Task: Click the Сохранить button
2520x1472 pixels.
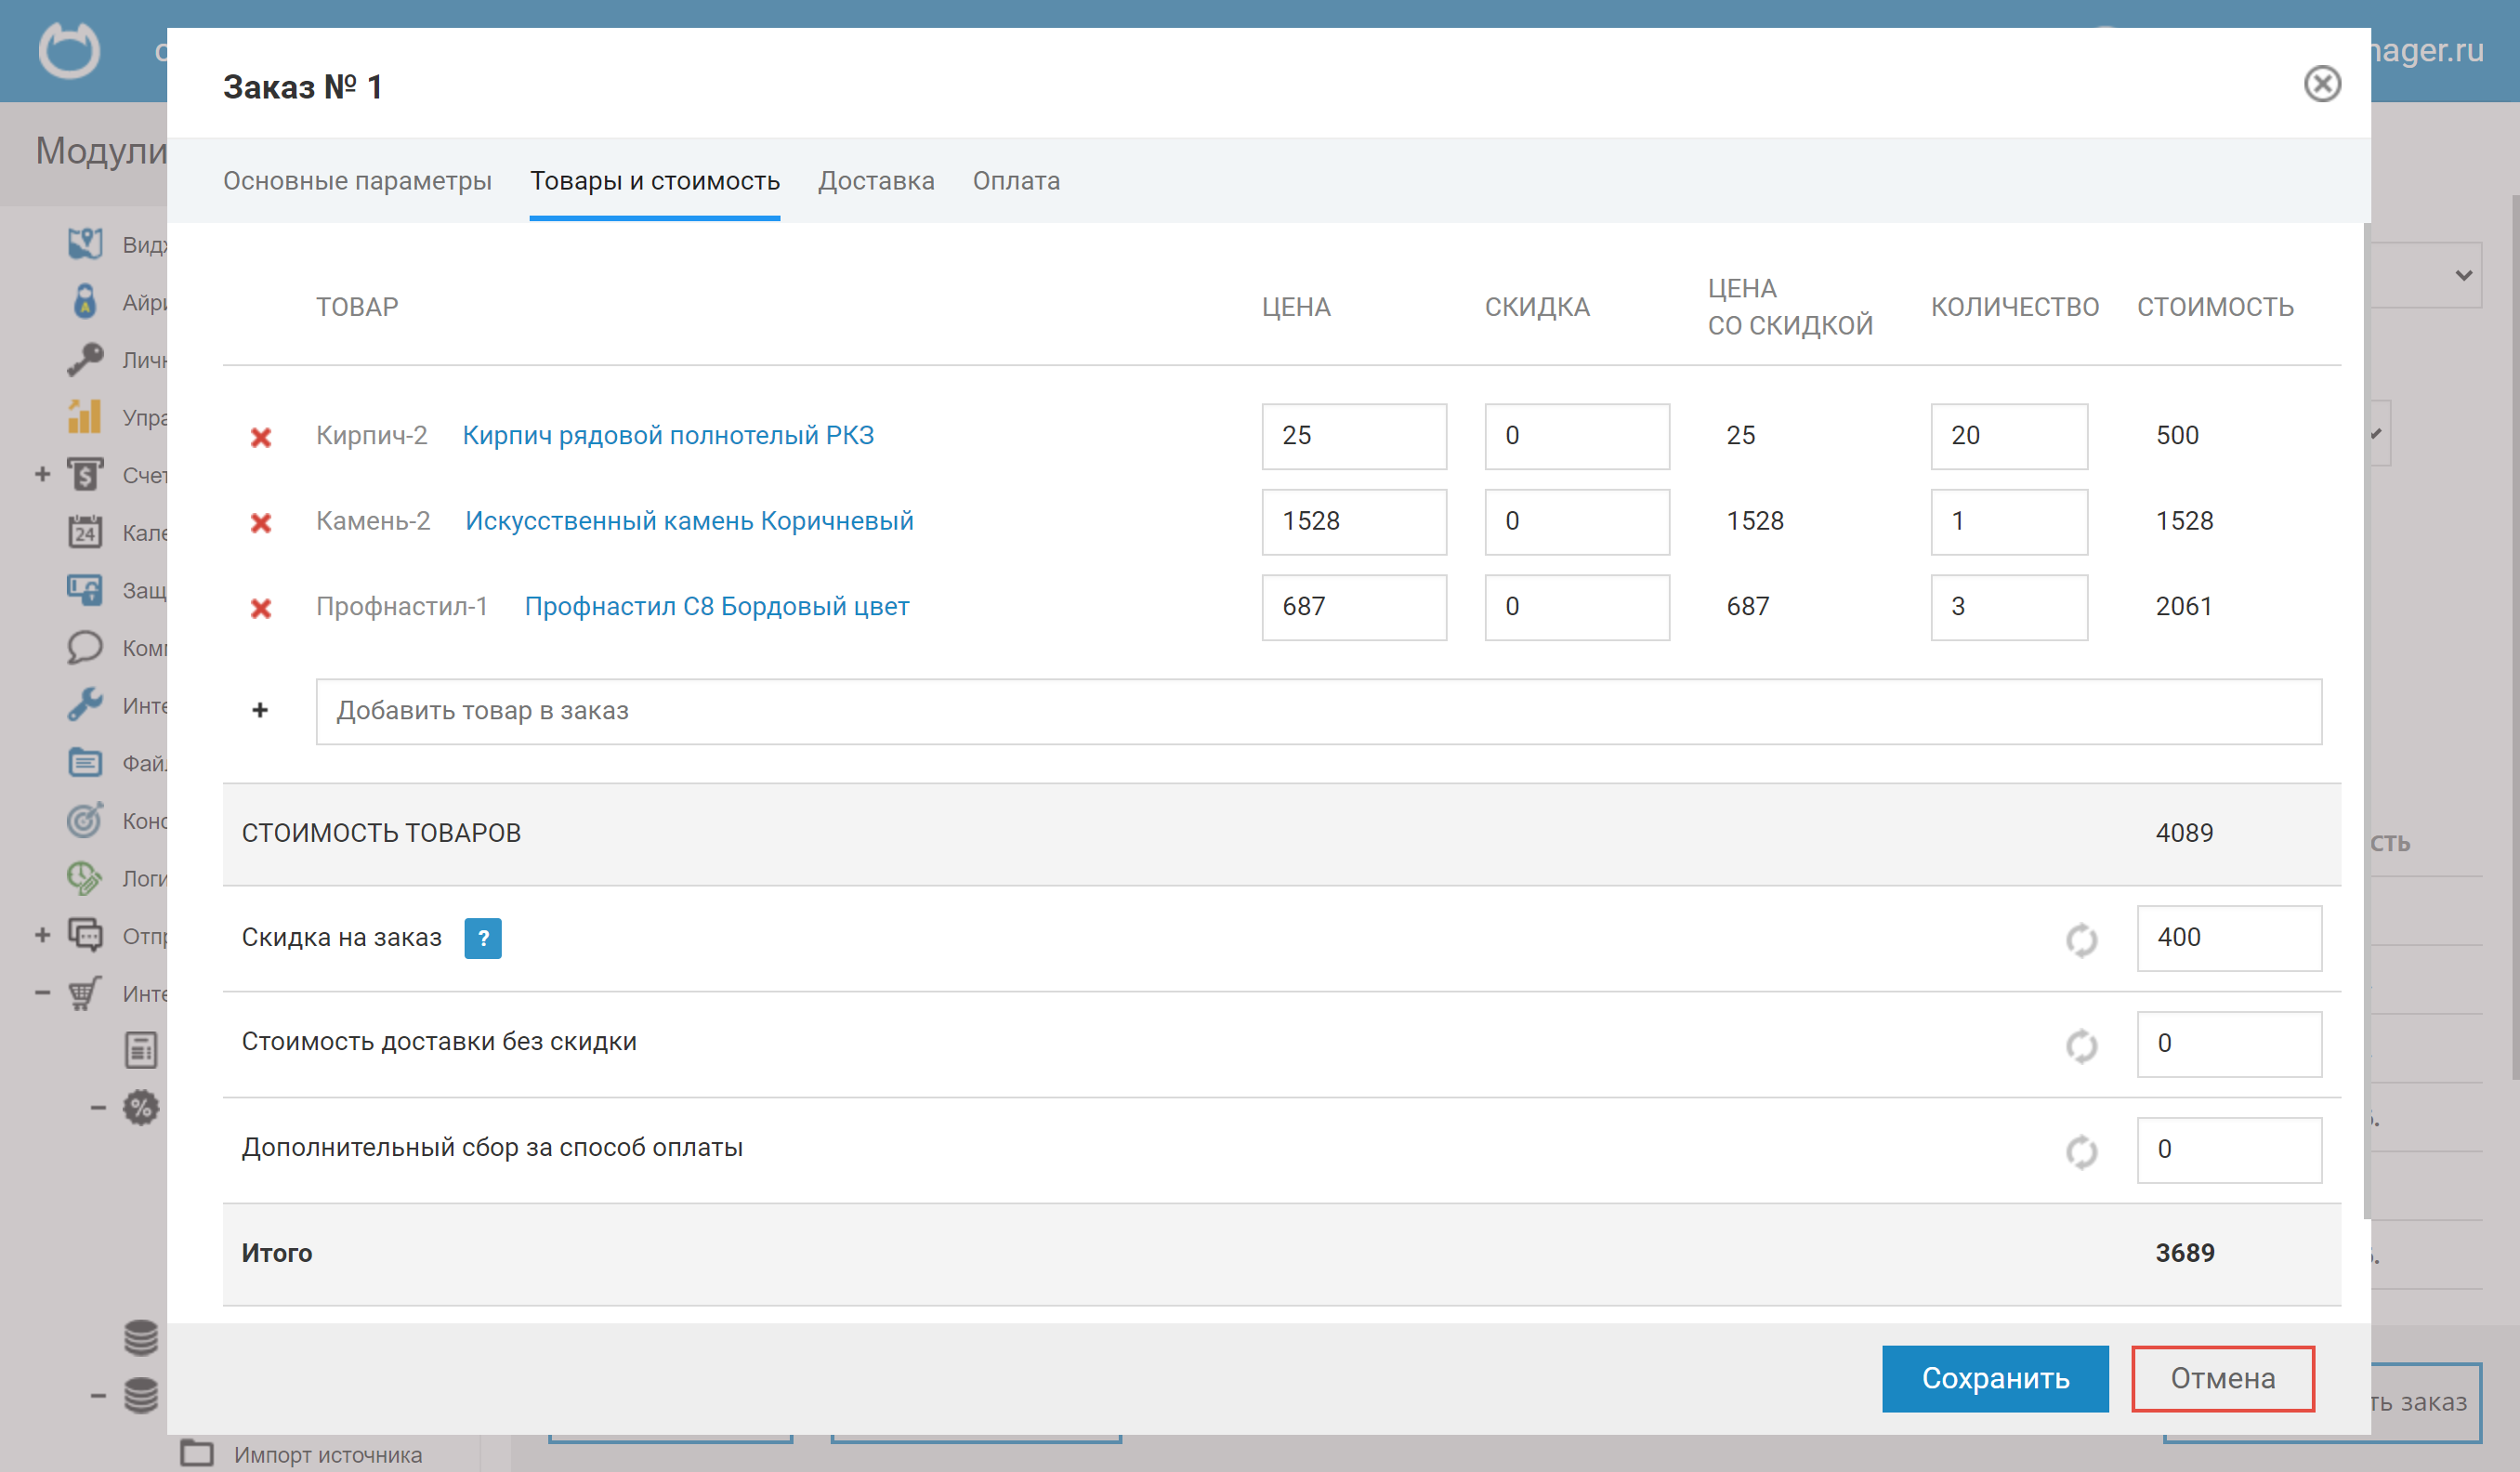Action: point(1995,1379)
